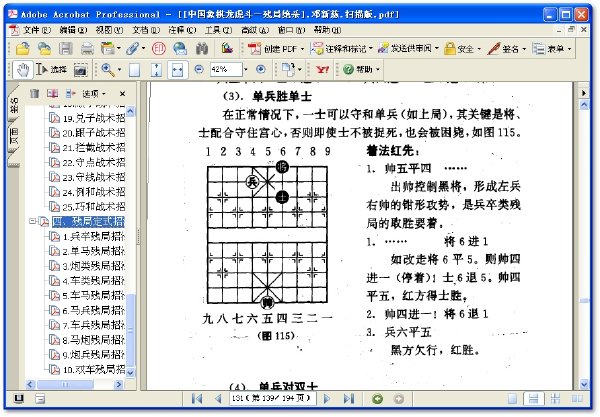Select the Snapshot camera tool
Image resolution: width=600 pixels, height=417 pixels.
[80, 70]
